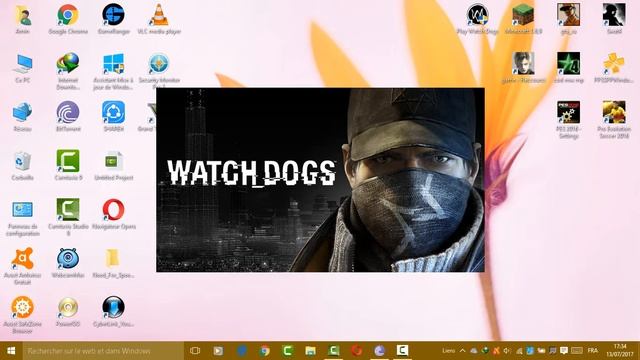
Task: Select the Untitled Project file icon
Action: tap(113, 165)
